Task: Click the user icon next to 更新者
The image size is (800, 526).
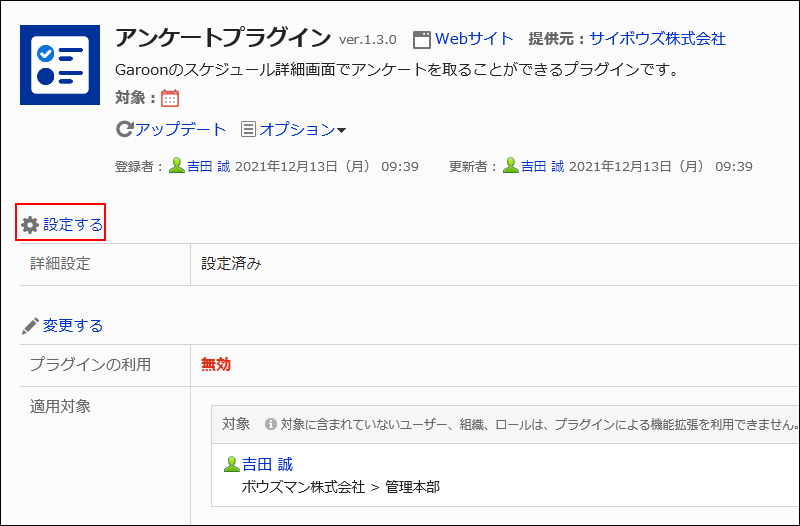Action: pyautogui.click(x=510, y=166)
